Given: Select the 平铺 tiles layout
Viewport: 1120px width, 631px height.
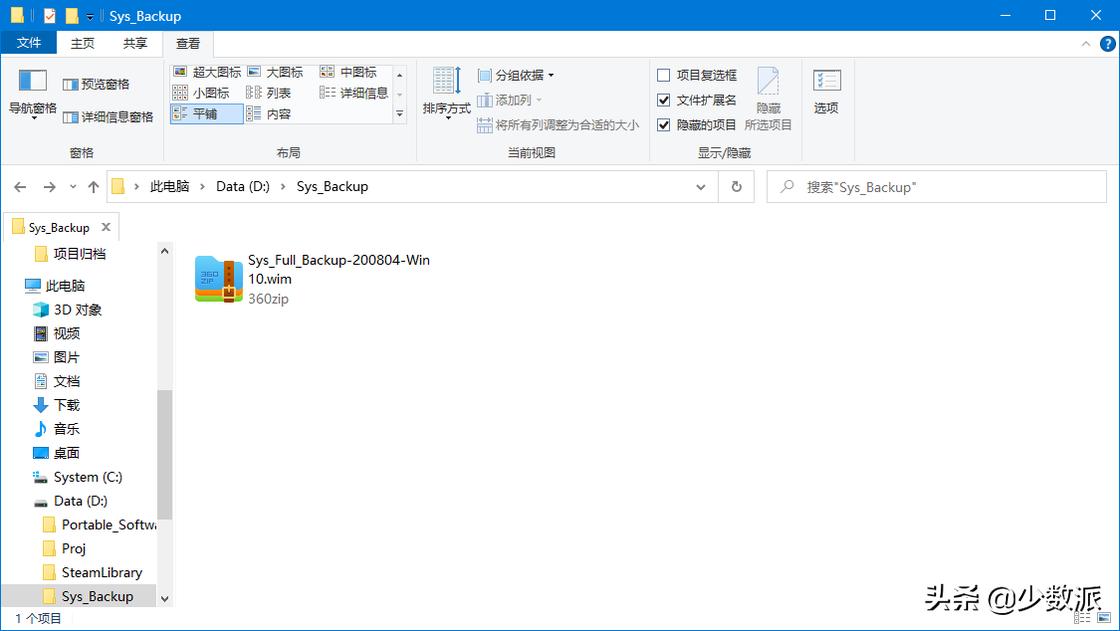Looking at the screenshot, I should 205,113.
